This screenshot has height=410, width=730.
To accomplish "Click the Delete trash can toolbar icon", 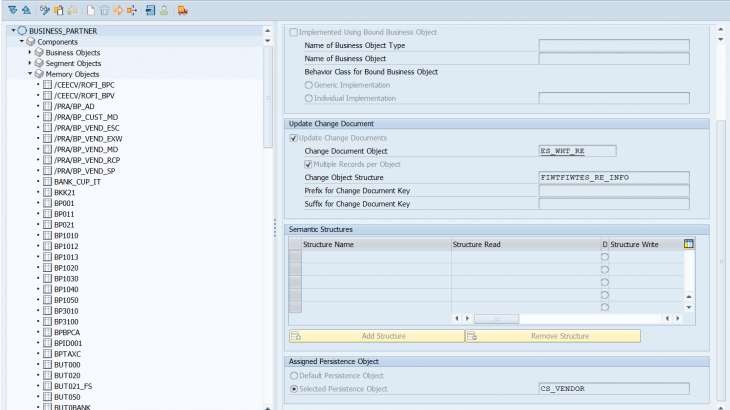I will 104,10.
